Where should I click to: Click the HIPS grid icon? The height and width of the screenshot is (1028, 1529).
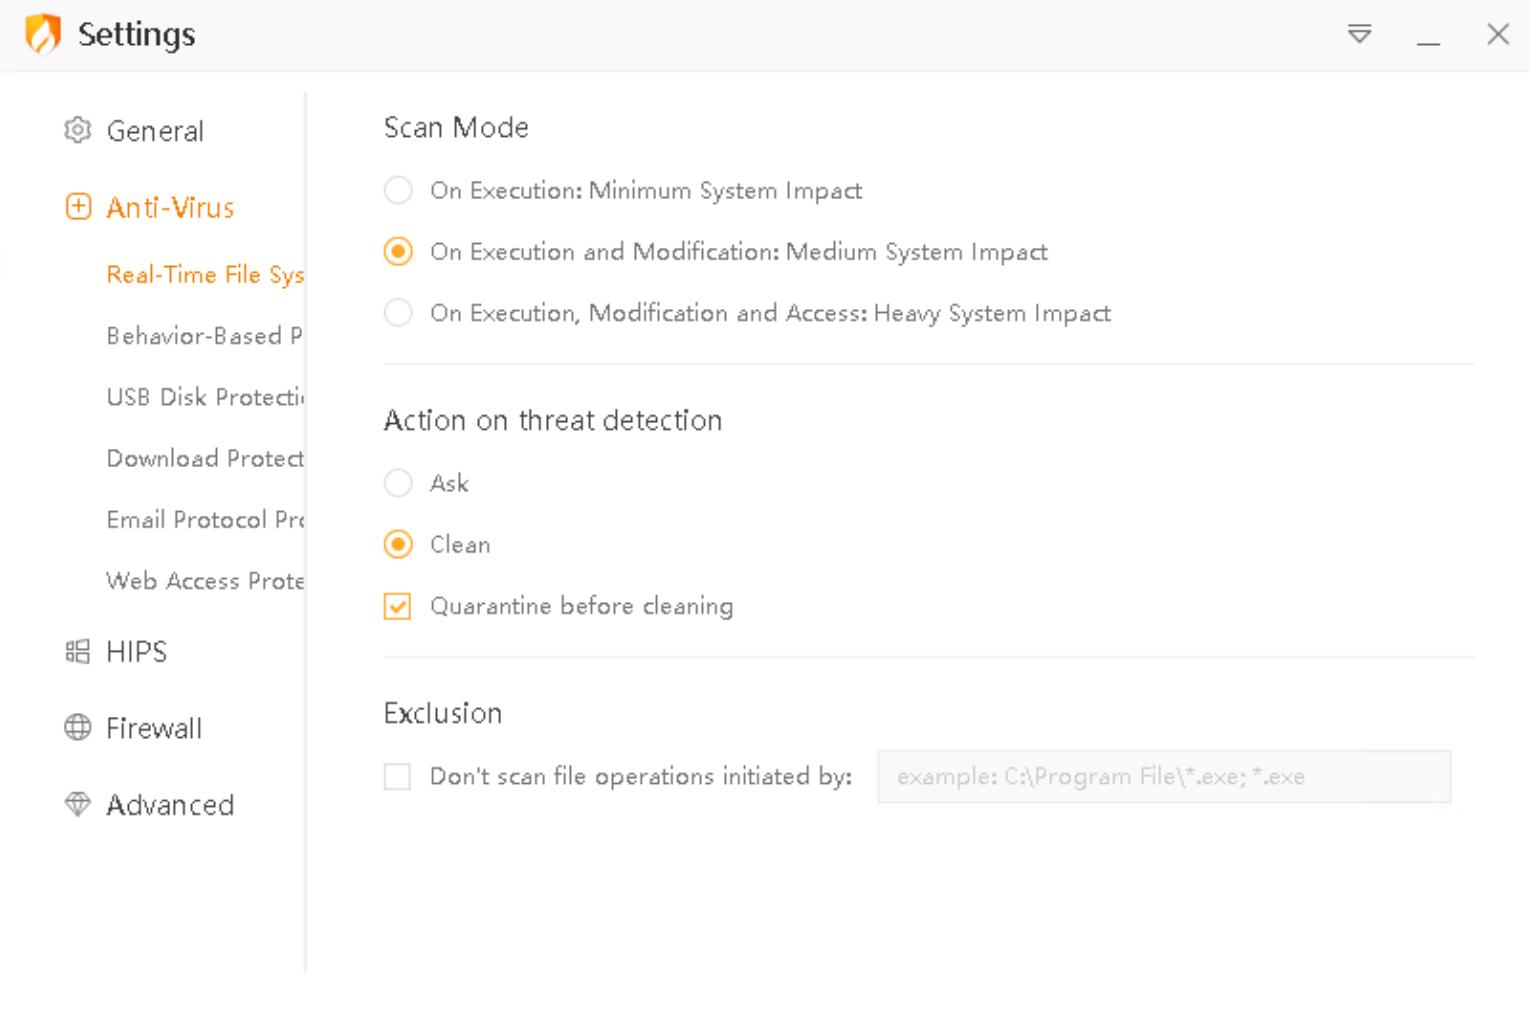coord(78,652)
